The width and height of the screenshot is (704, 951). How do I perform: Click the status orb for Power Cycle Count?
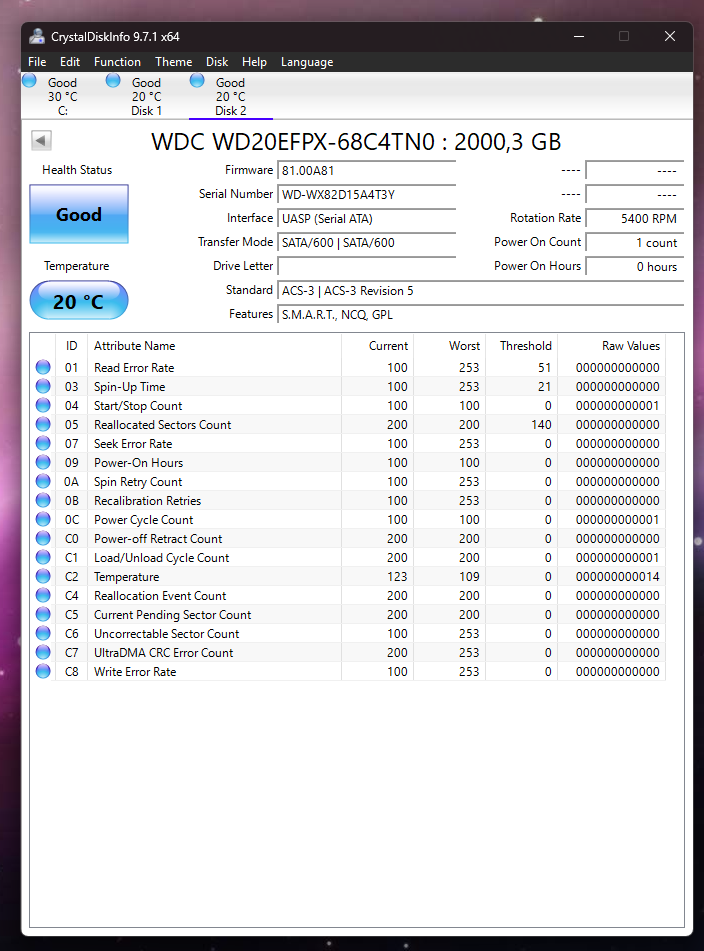point(43,519)
